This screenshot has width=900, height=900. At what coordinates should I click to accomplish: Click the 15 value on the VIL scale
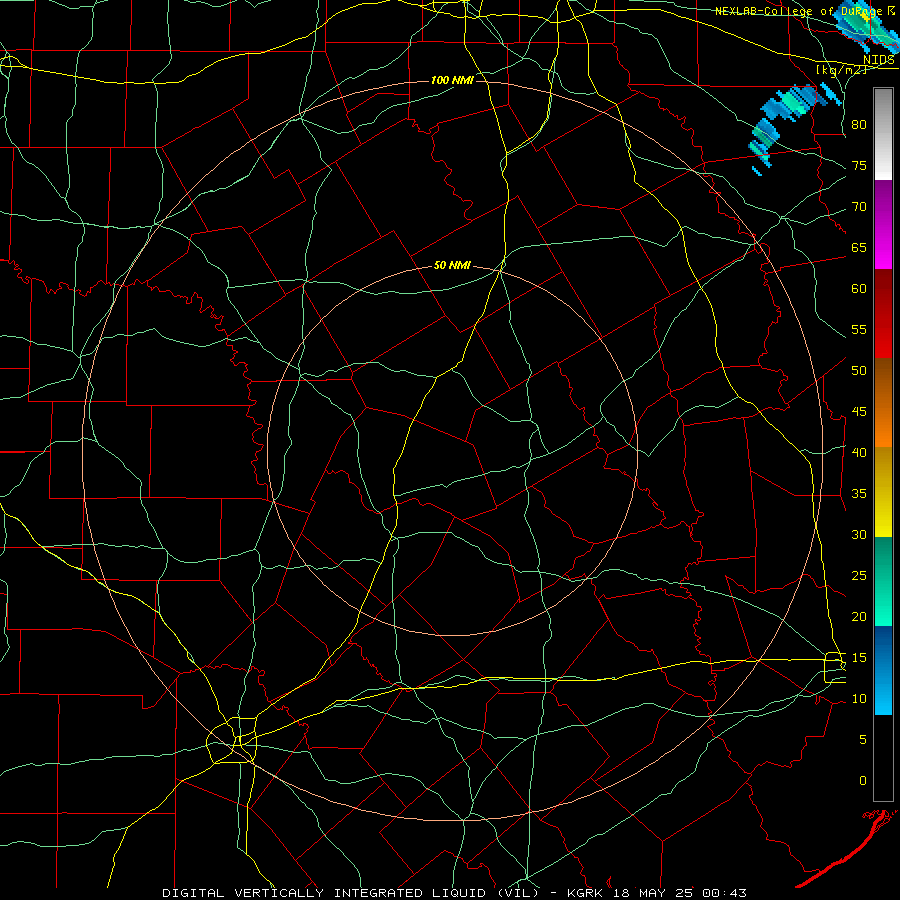pyautogui.click(x=859, y=658)
